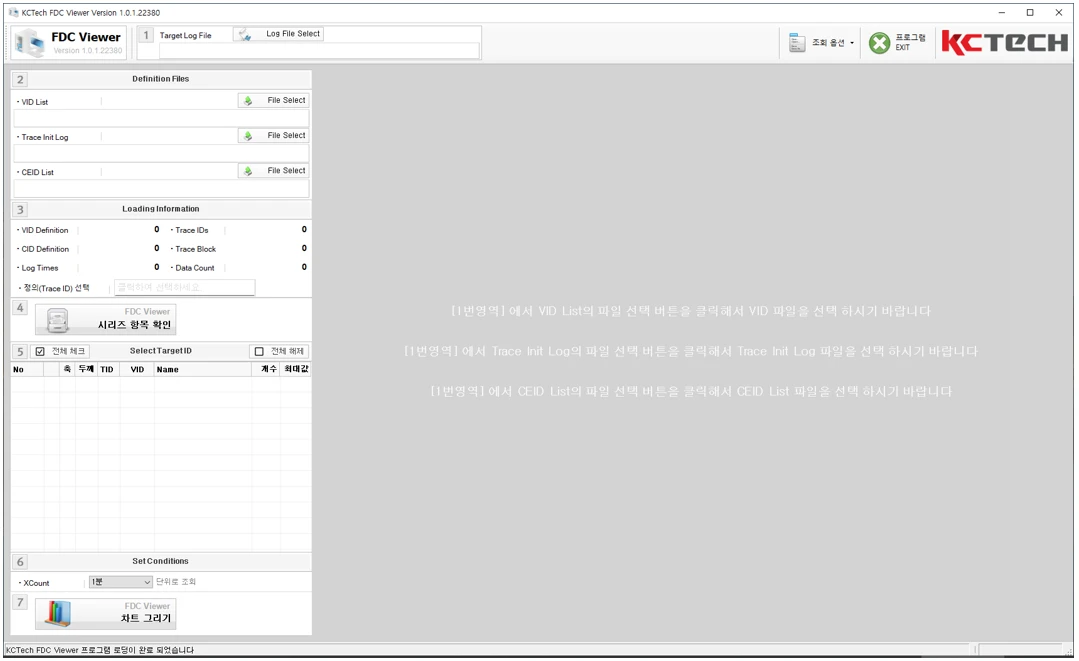
Task: Click the Set Conditions section header
Action: pos(161,561)
